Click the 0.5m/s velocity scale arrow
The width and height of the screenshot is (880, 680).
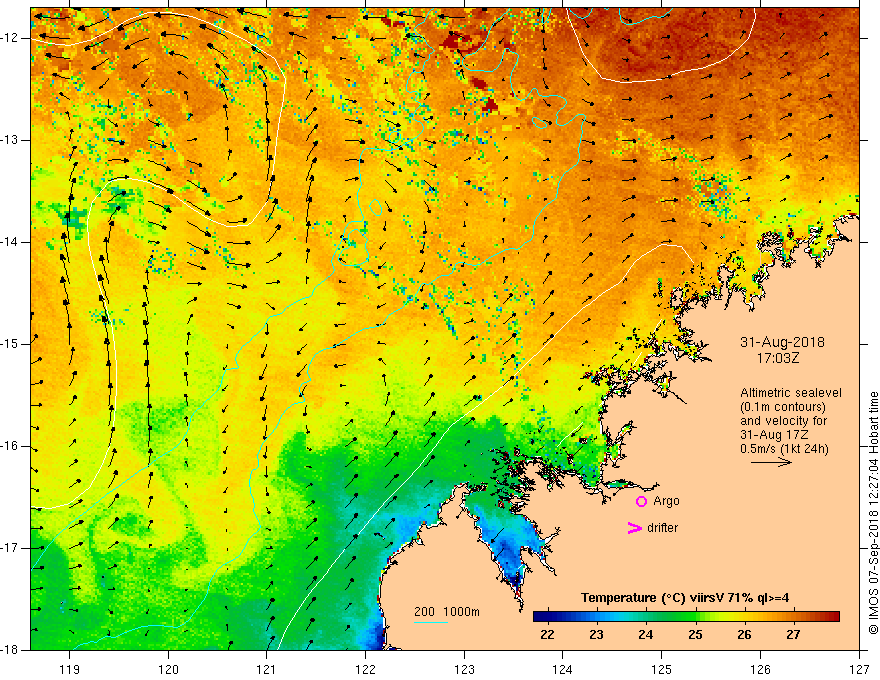click(x=771, y=462)
